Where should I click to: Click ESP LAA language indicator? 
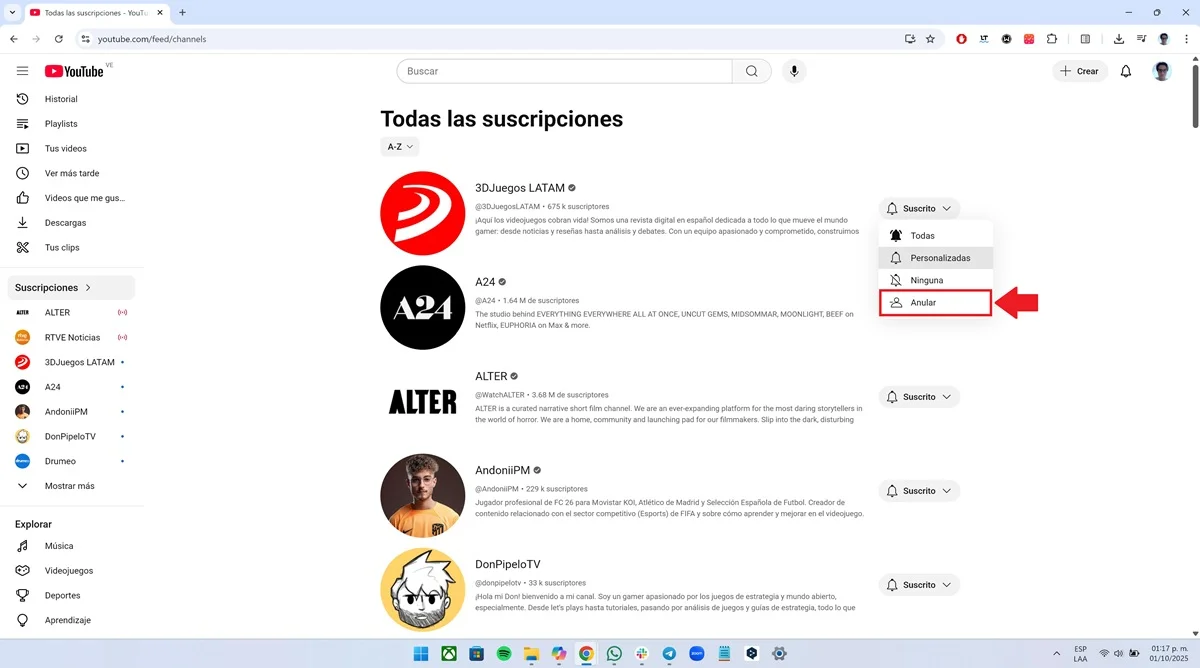[1081, 653]
